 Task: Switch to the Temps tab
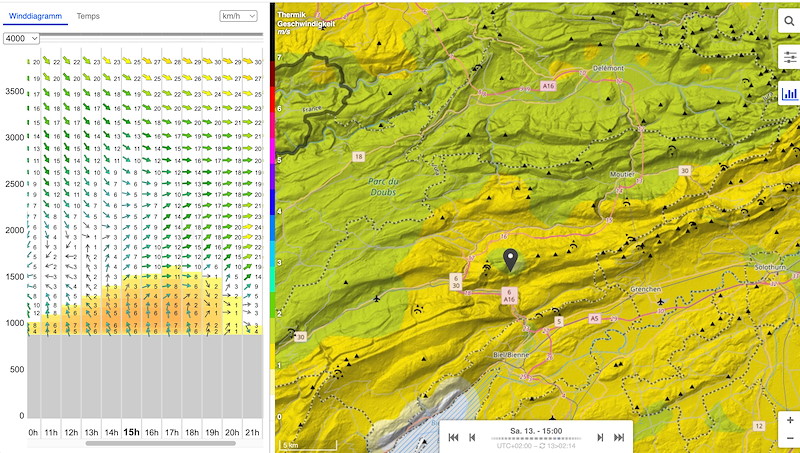click(88, 17)
